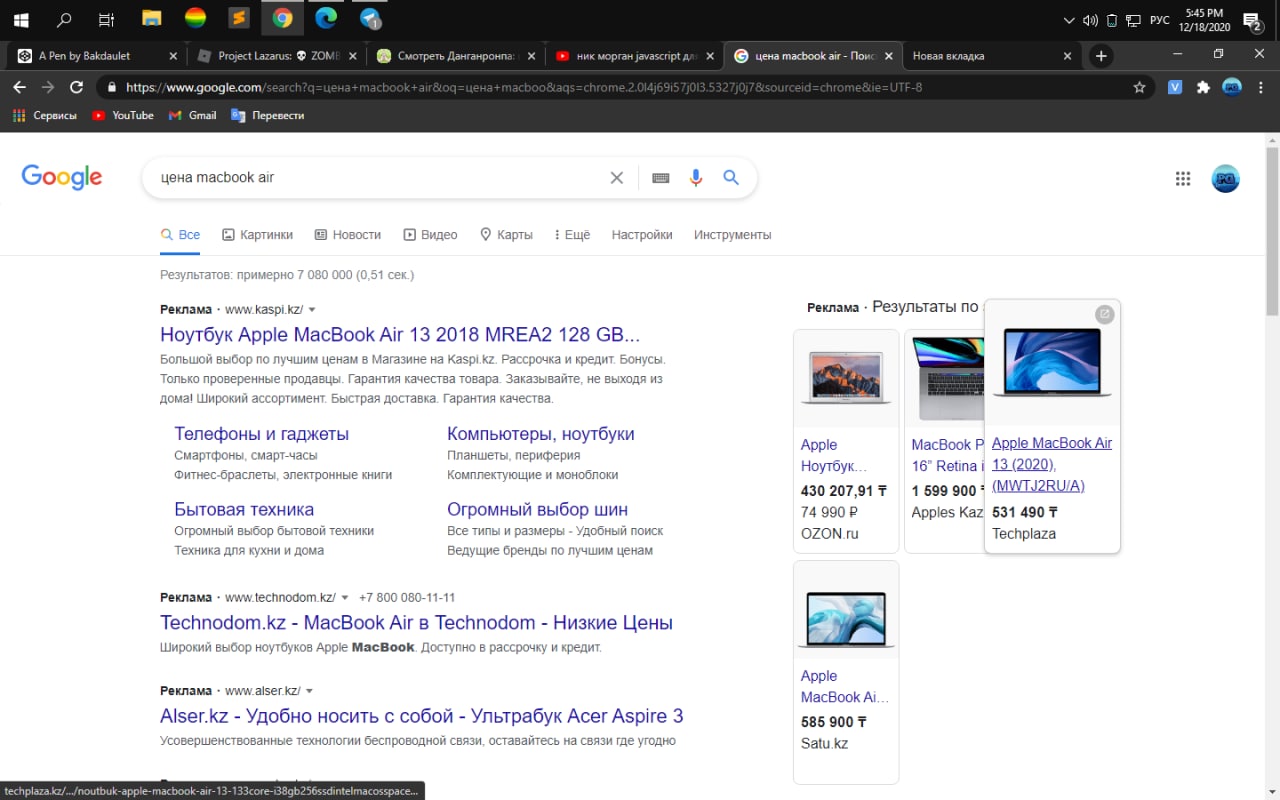Image resolution: width=1280 pixels, height=800 pixels.
Task: Switch to the Смотреть Данганронпа tab
Action: click(456, 56)
